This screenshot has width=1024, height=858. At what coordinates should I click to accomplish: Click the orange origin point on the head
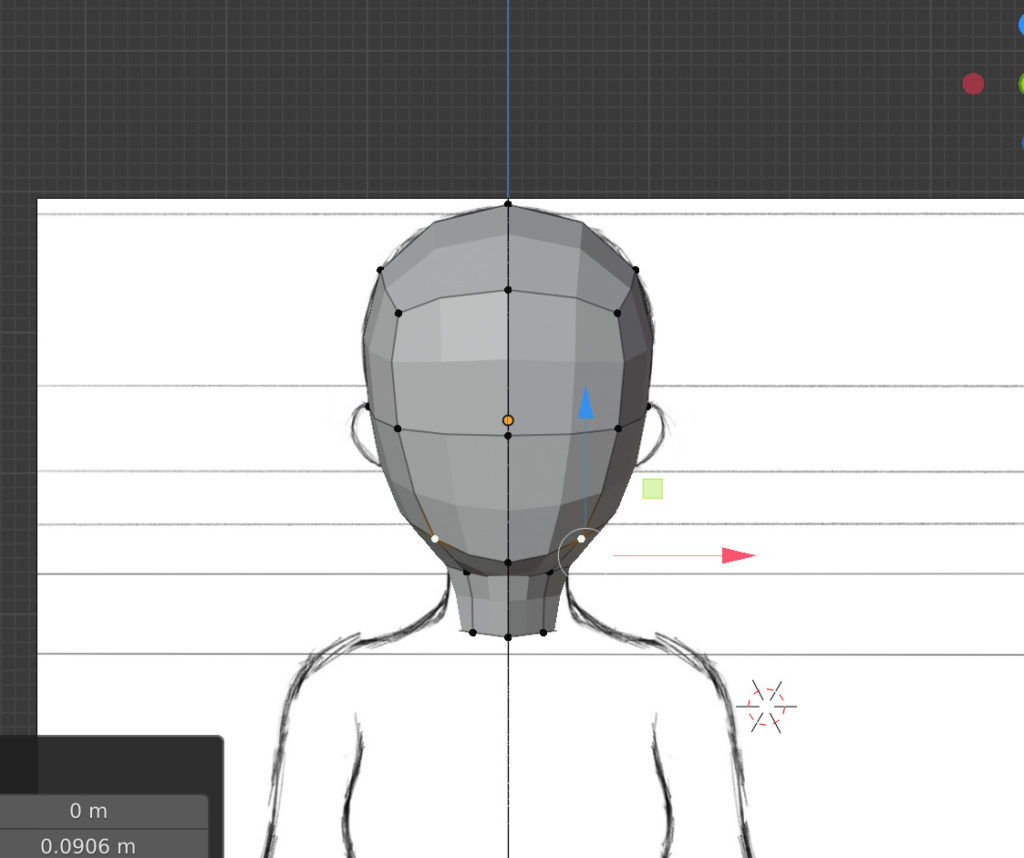coord(508,420)
